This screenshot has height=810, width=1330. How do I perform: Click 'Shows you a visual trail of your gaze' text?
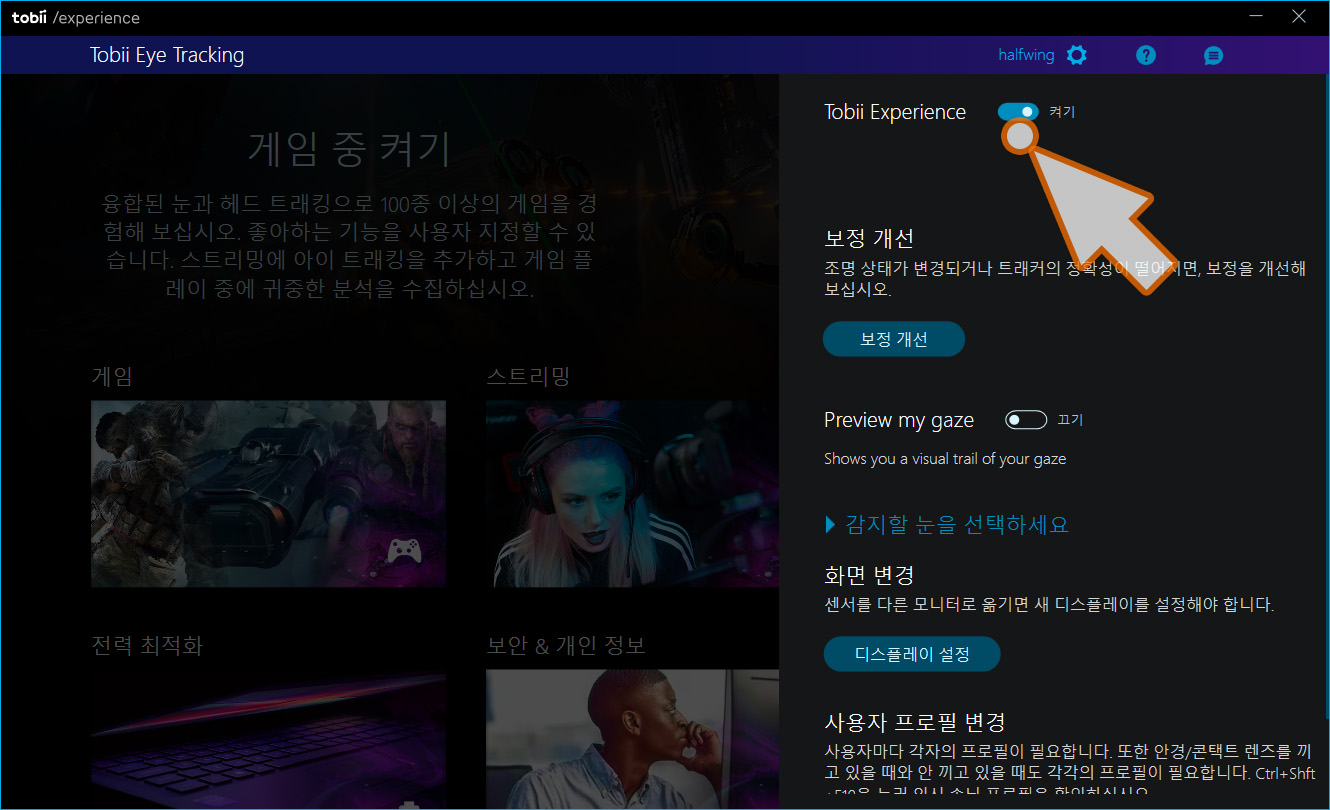pyautogui.click(x=945, y=459)
